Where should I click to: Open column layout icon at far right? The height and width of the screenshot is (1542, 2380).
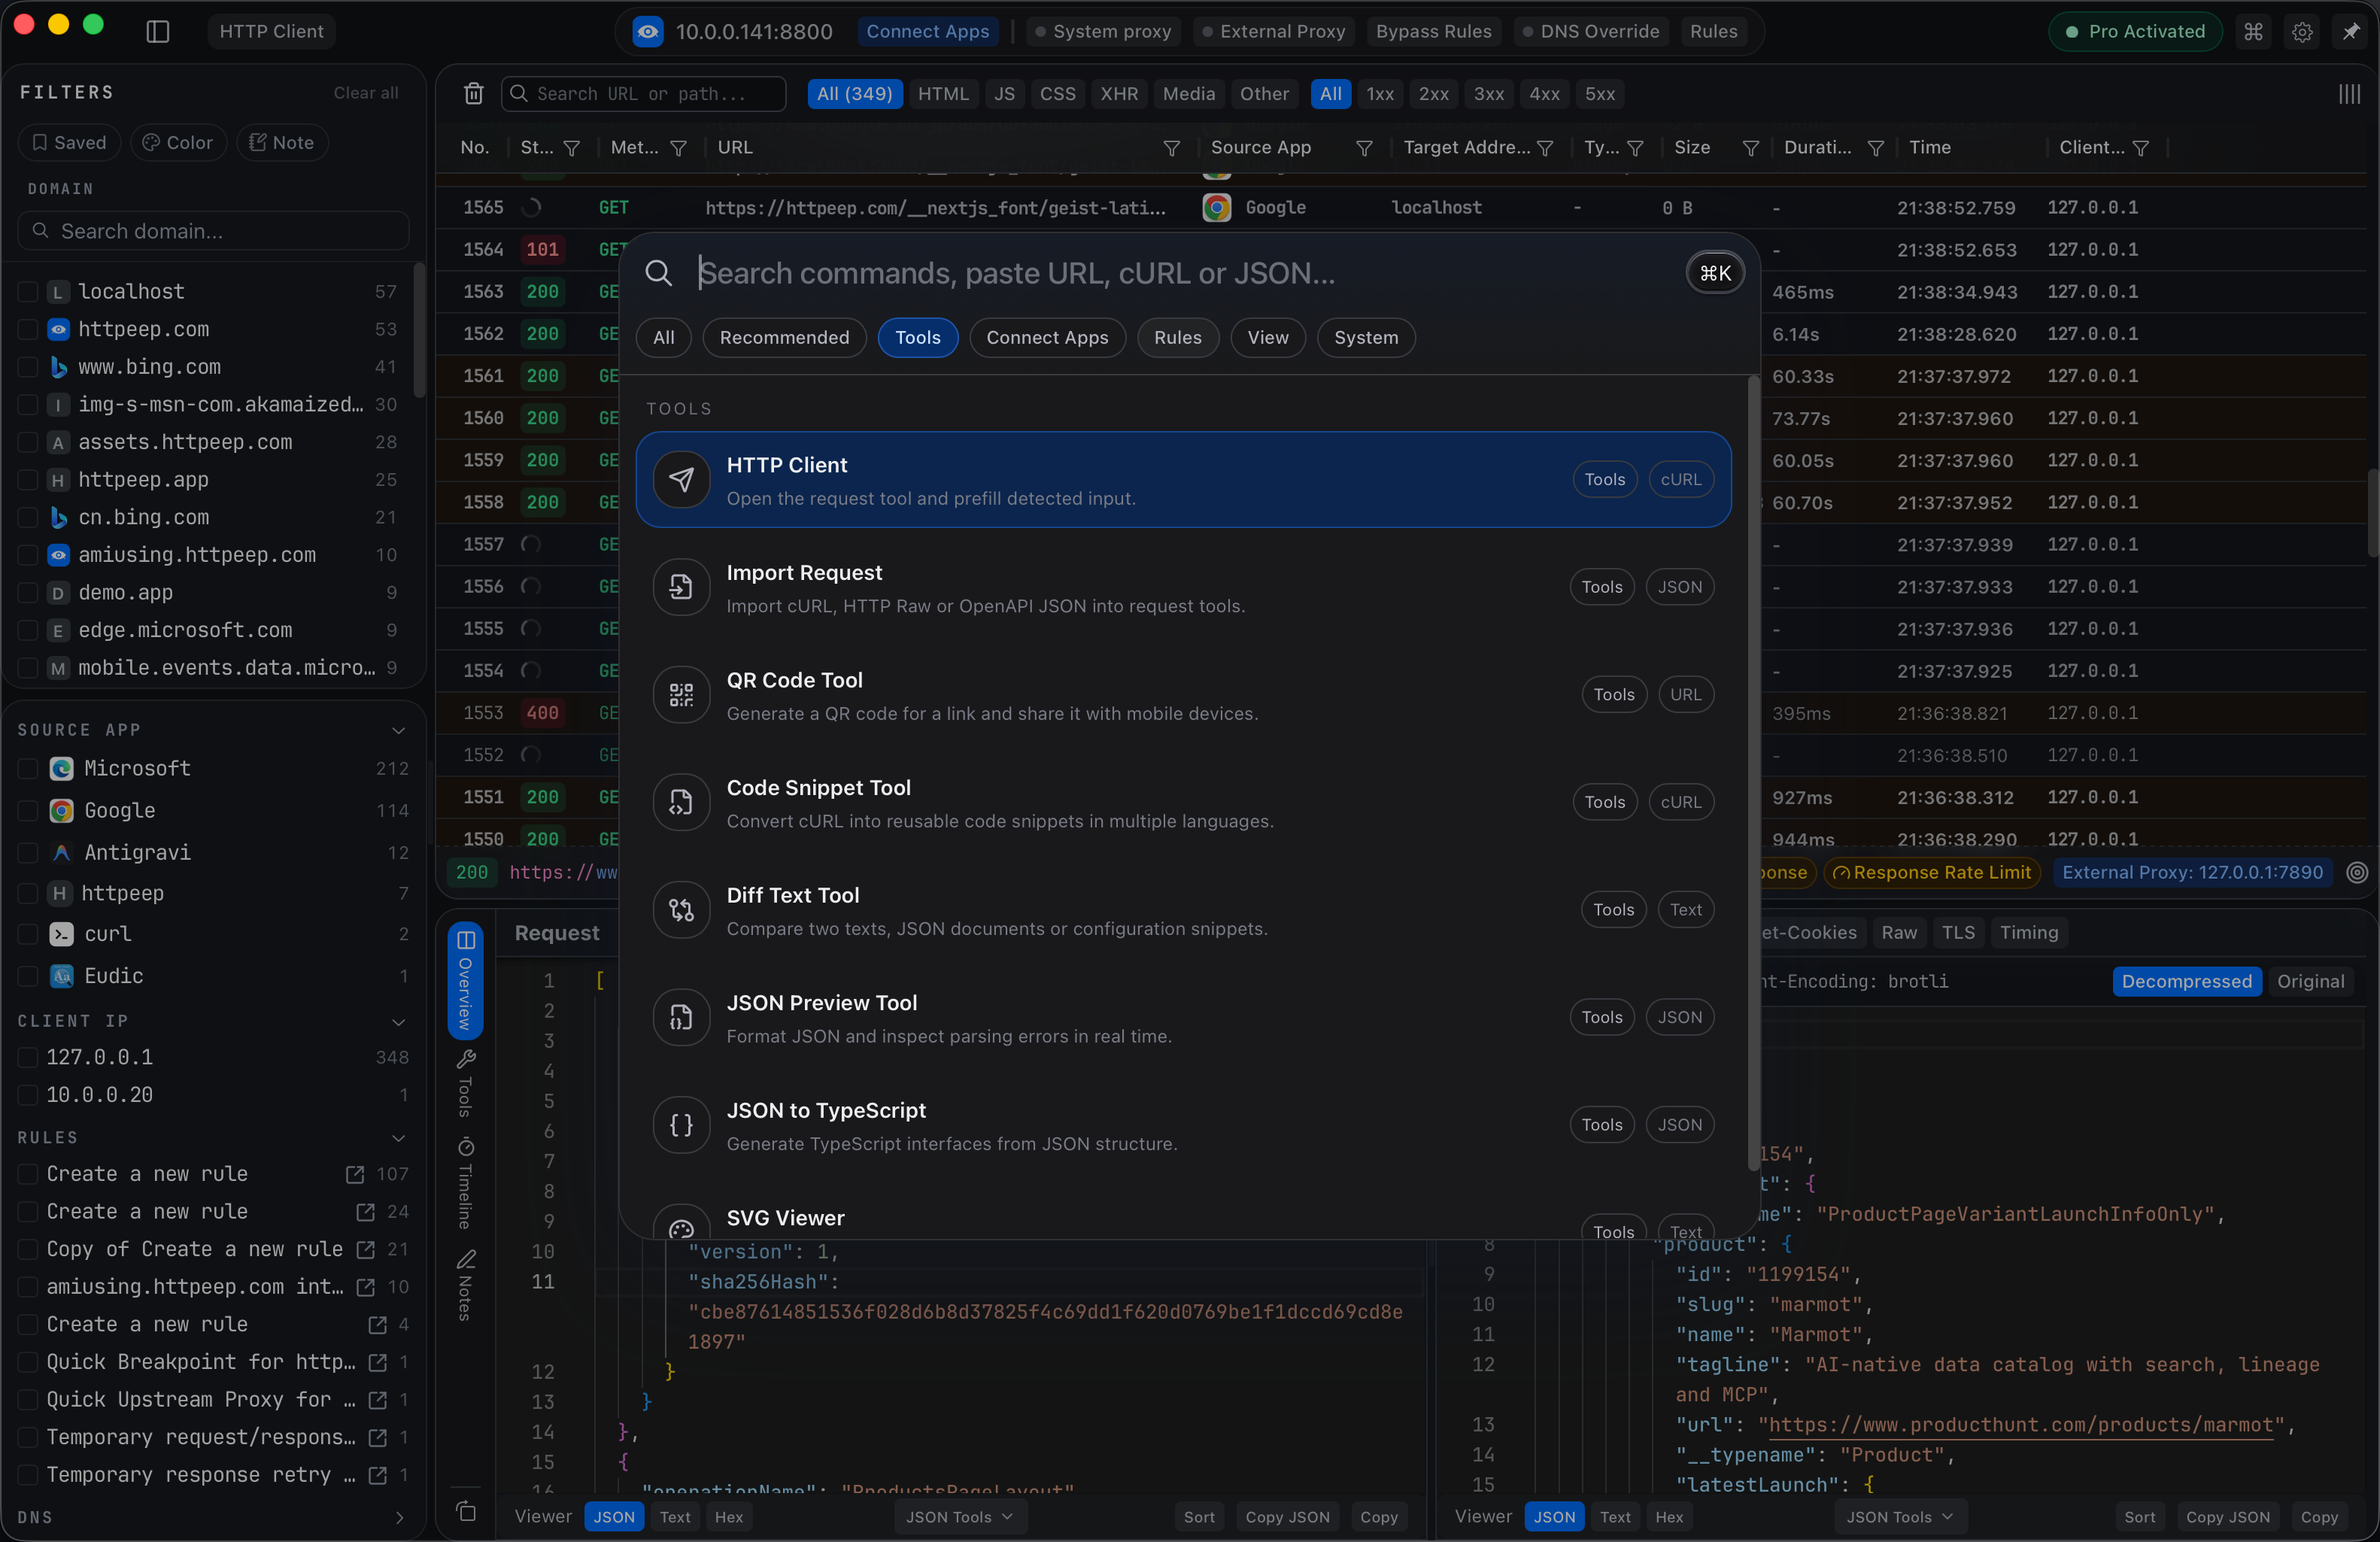pyautogui.click(x=2350, y=94)
